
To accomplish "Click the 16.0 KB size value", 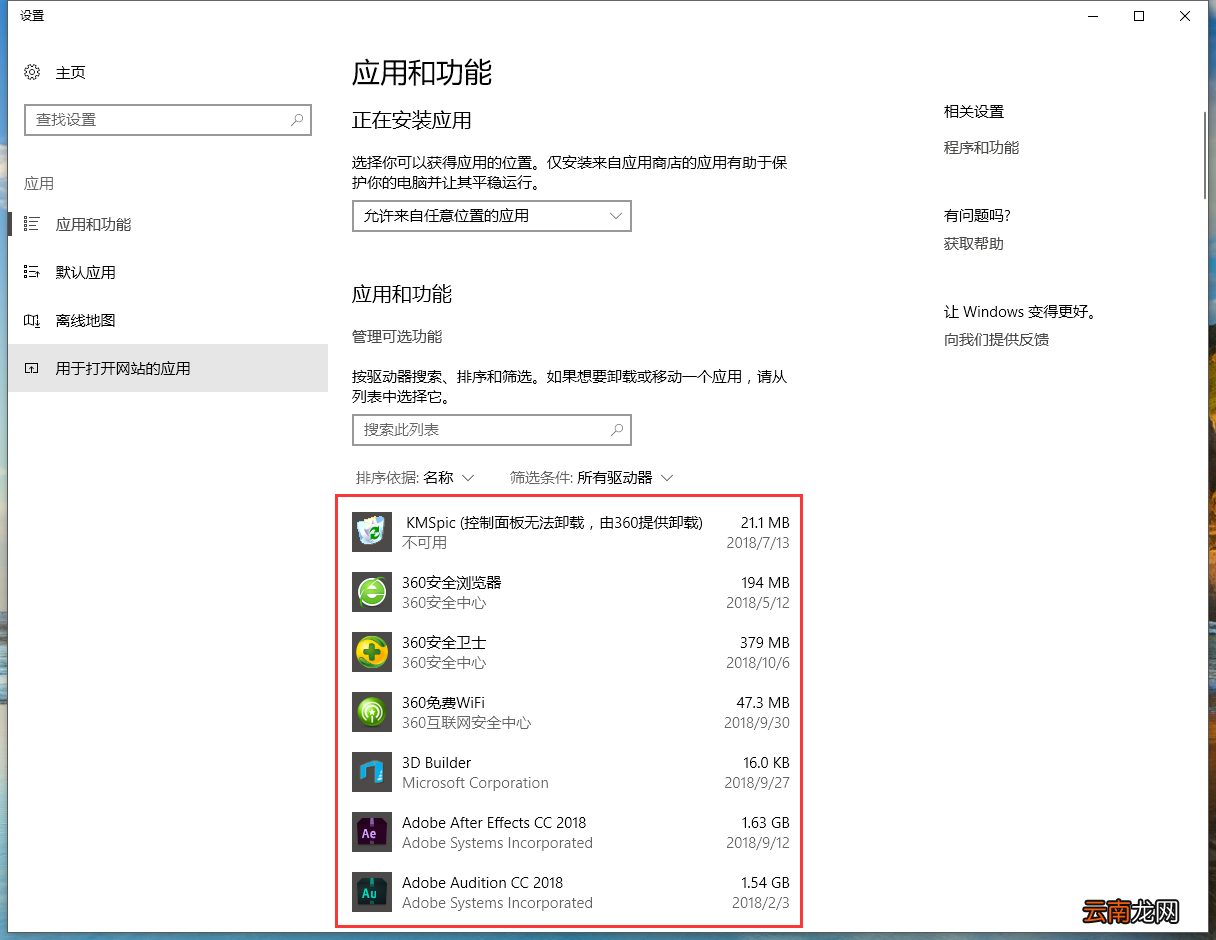I will (766, 763).
